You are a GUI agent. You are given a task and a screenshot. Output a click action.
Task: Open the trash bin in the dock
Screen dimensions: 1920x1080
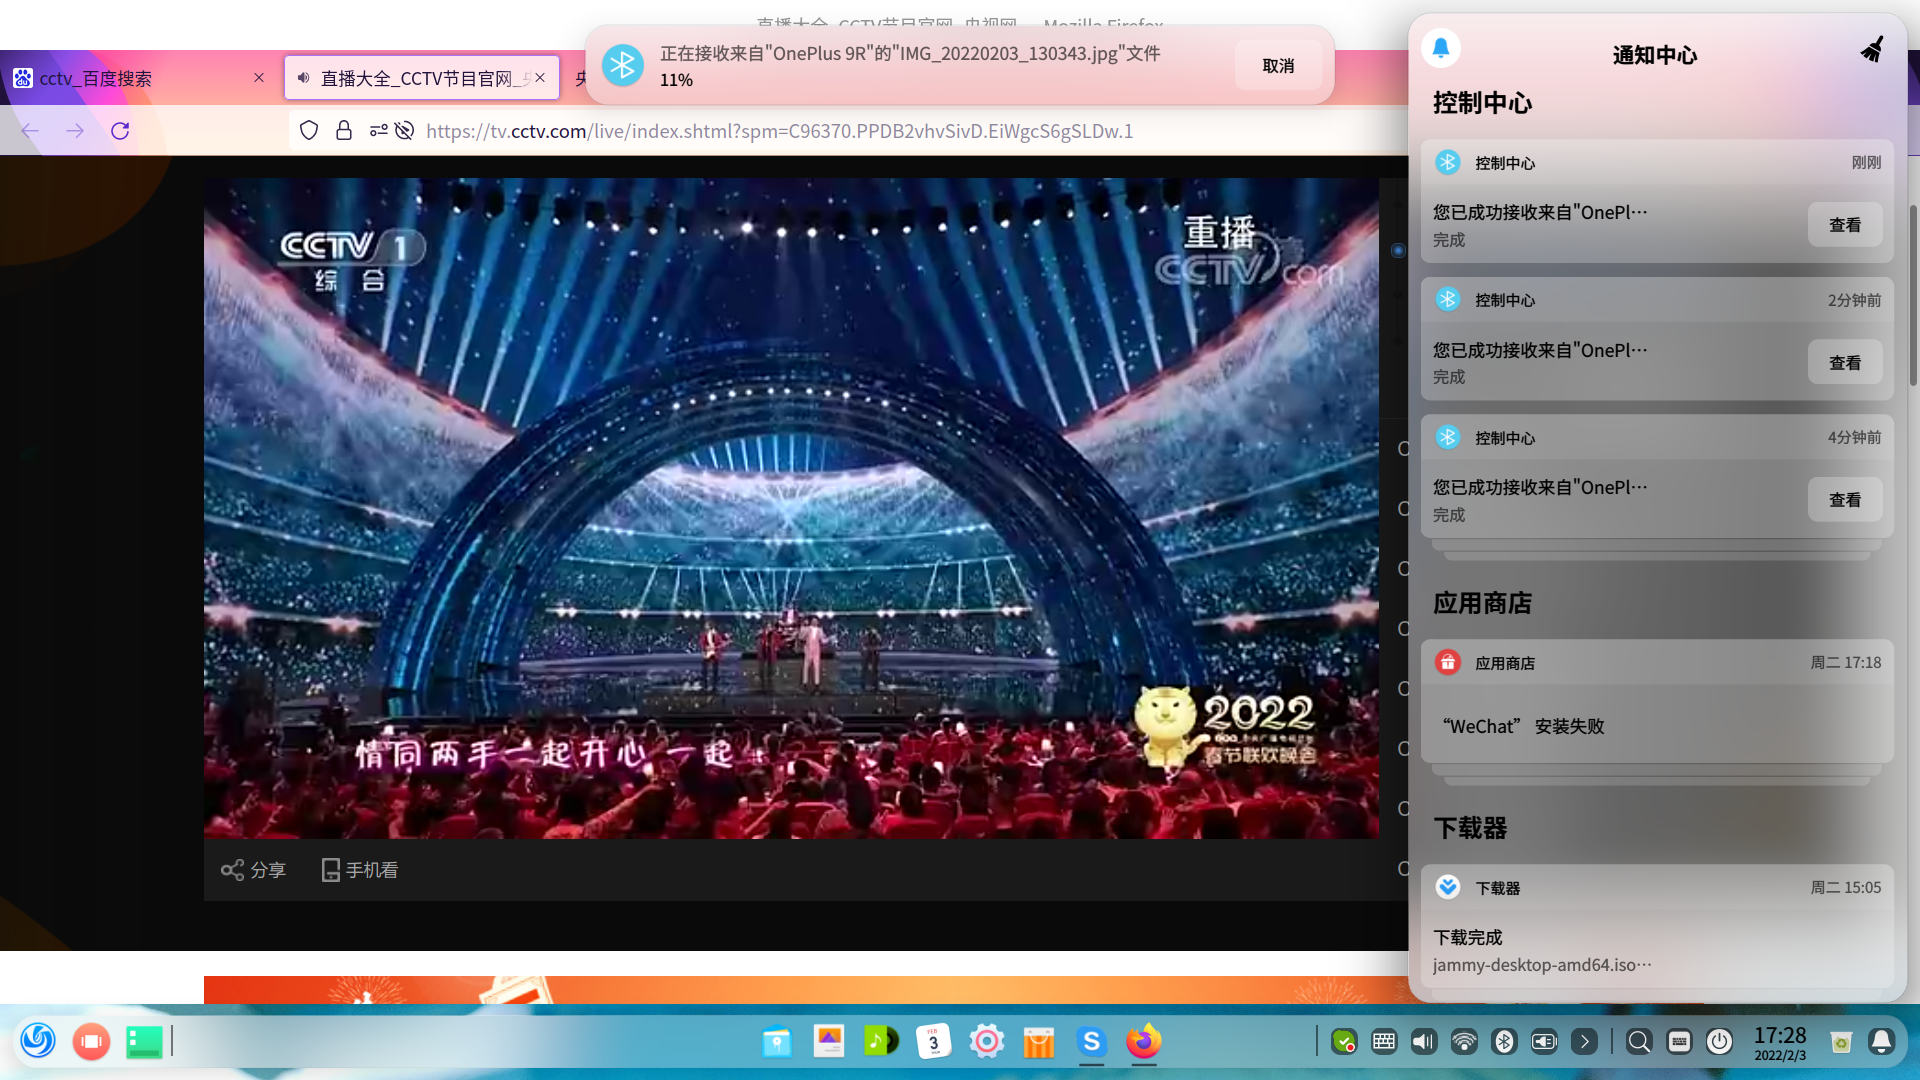pyautogui.click(x=1841, y=1042)
